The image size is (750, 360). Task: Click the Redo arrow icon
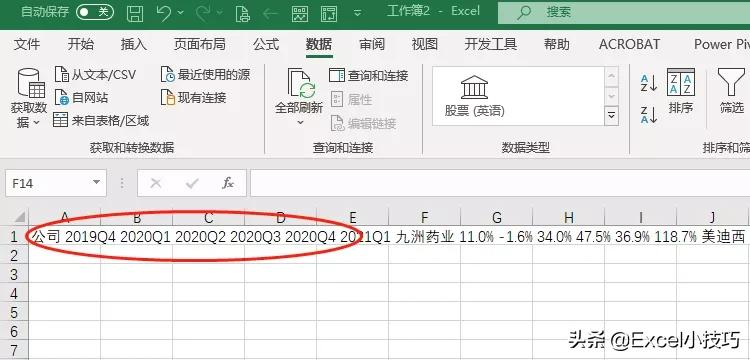click(x=203, y=13)
